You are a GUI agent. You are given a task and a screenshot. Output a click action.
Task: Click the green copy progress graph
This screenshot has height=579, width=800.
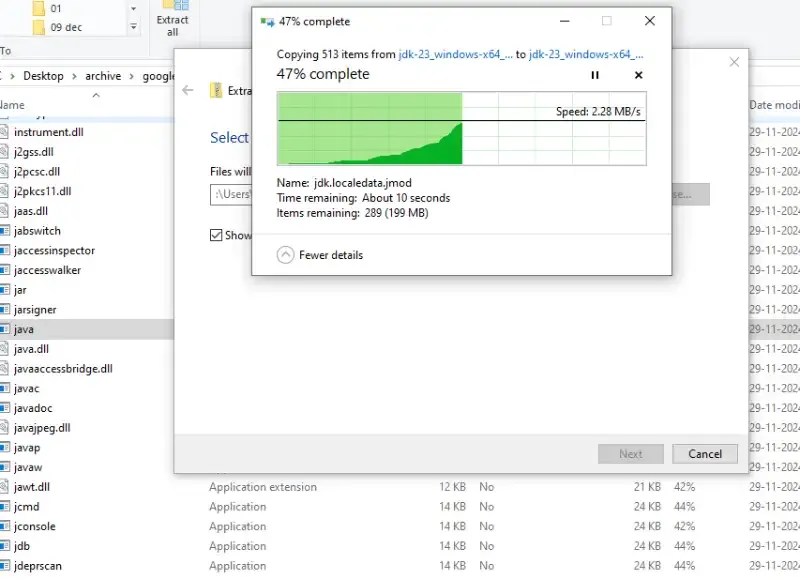[x=462, y=129]
